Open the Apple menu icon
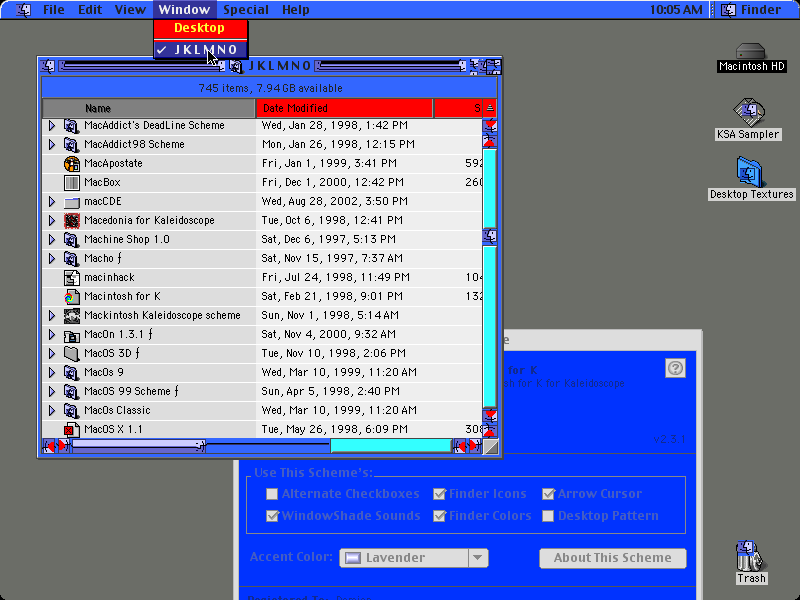The height and width of the screenshot is (600, 800). (x=23, y=10)
